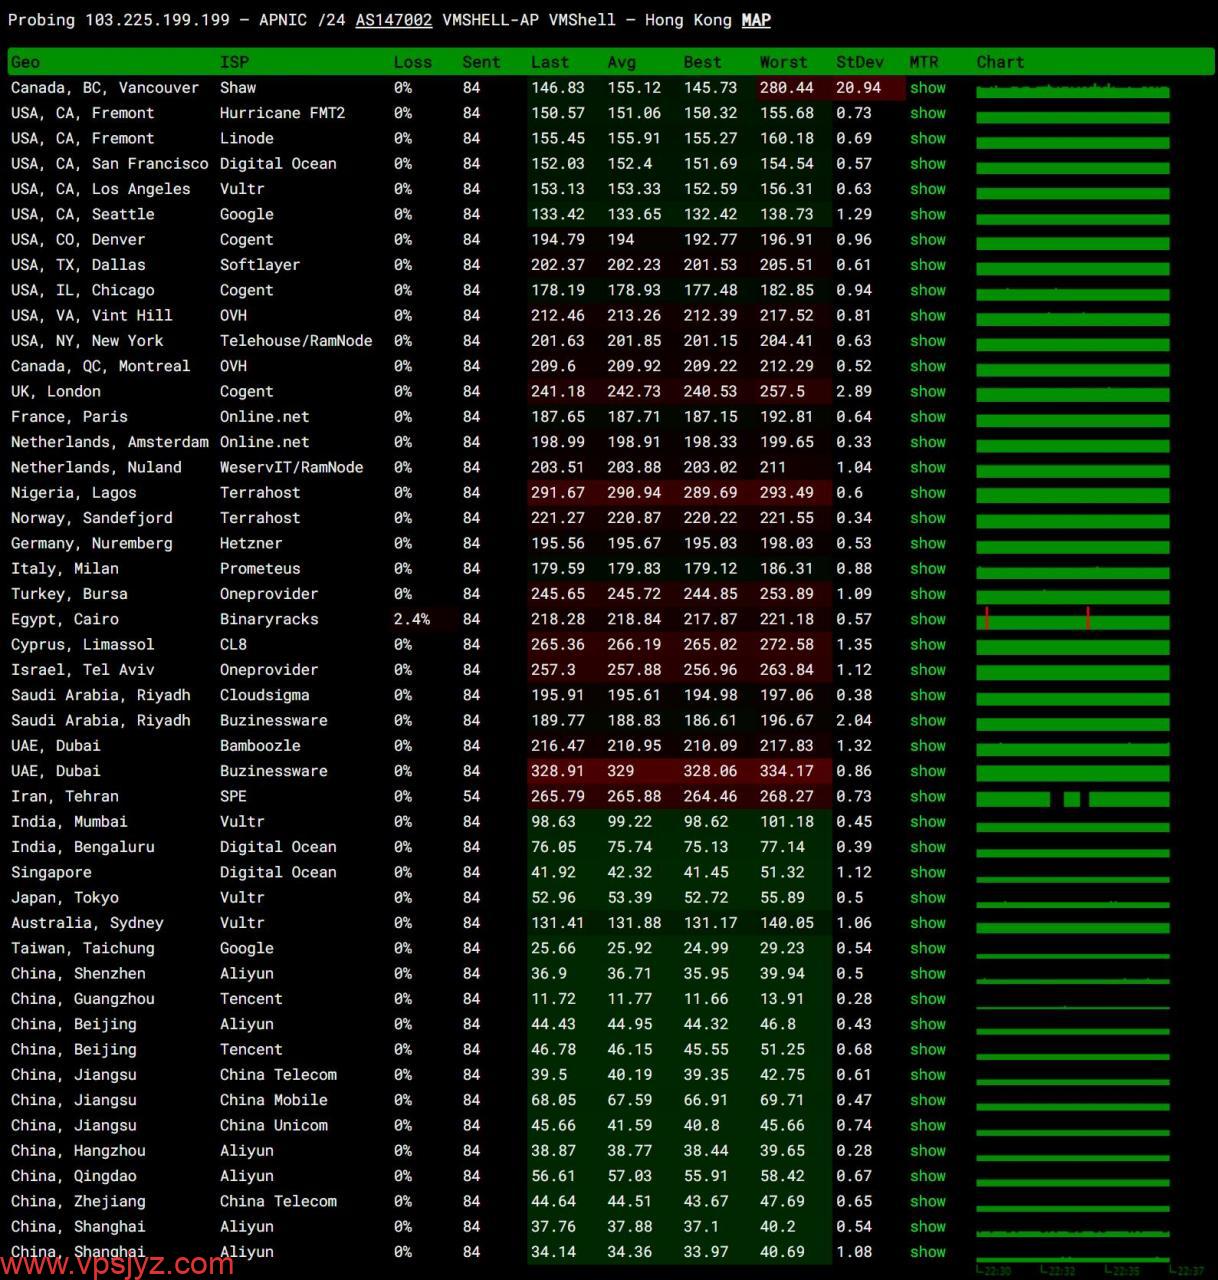Show MTR for Nigeria, Lagos Terrahost
This screenshot has width=1218, height=1280.
(x=927, y=493)
